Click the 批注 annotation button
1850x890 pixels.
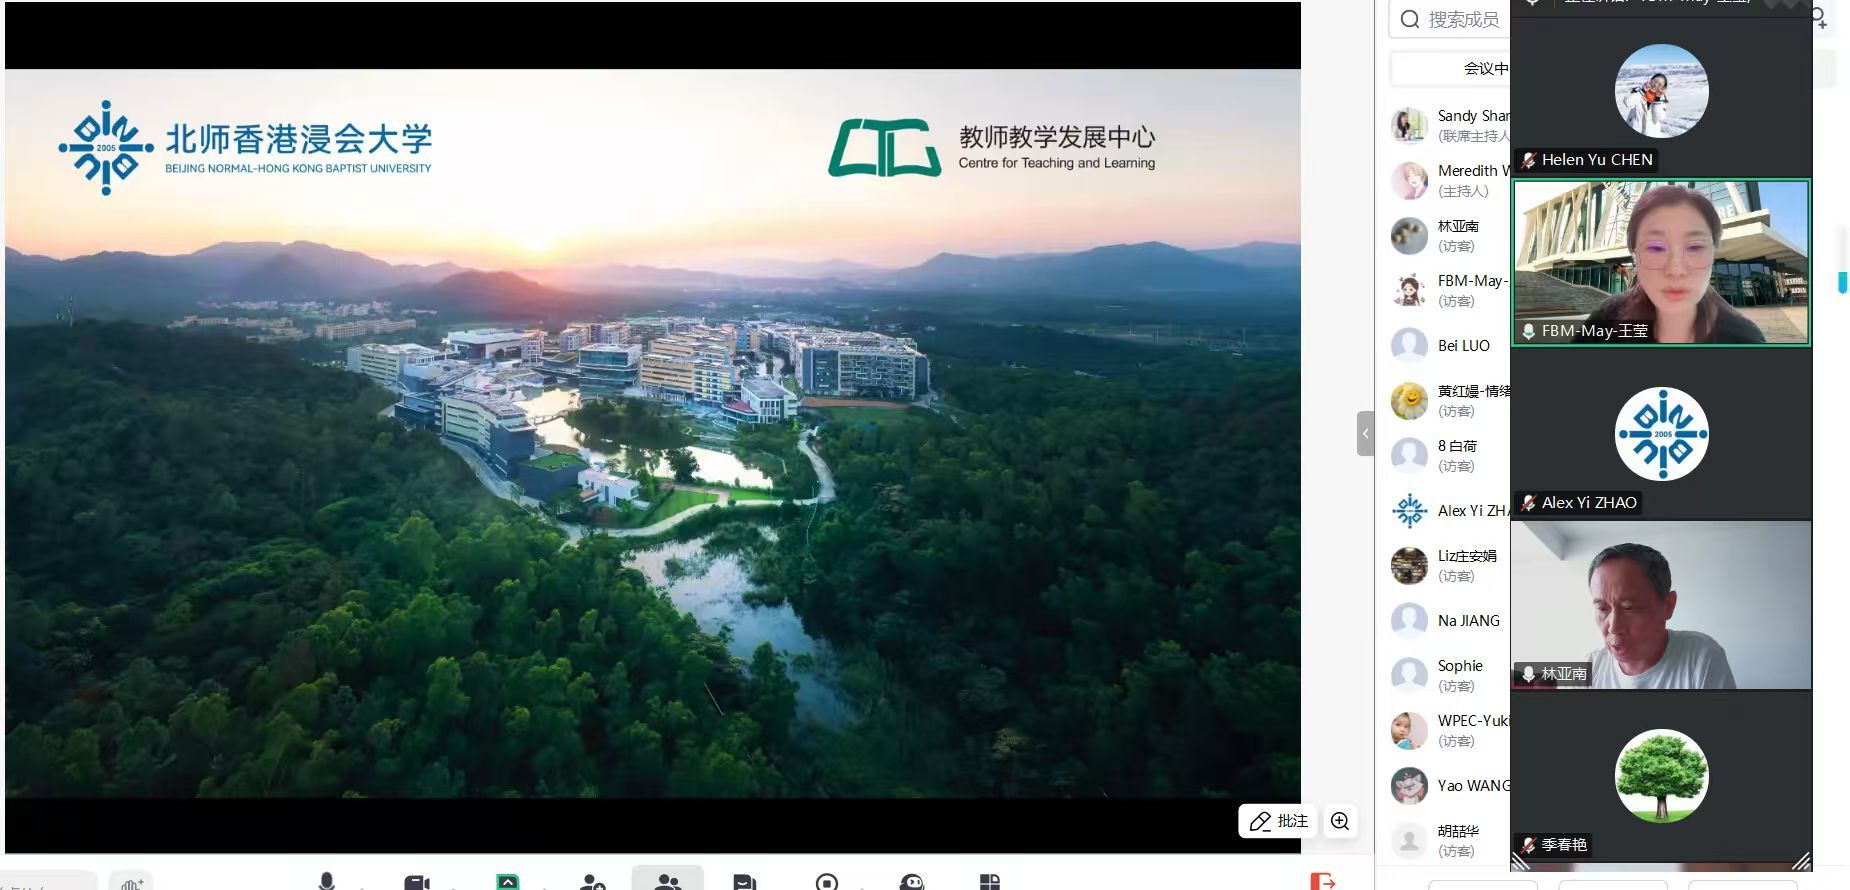pos(1278,821)
